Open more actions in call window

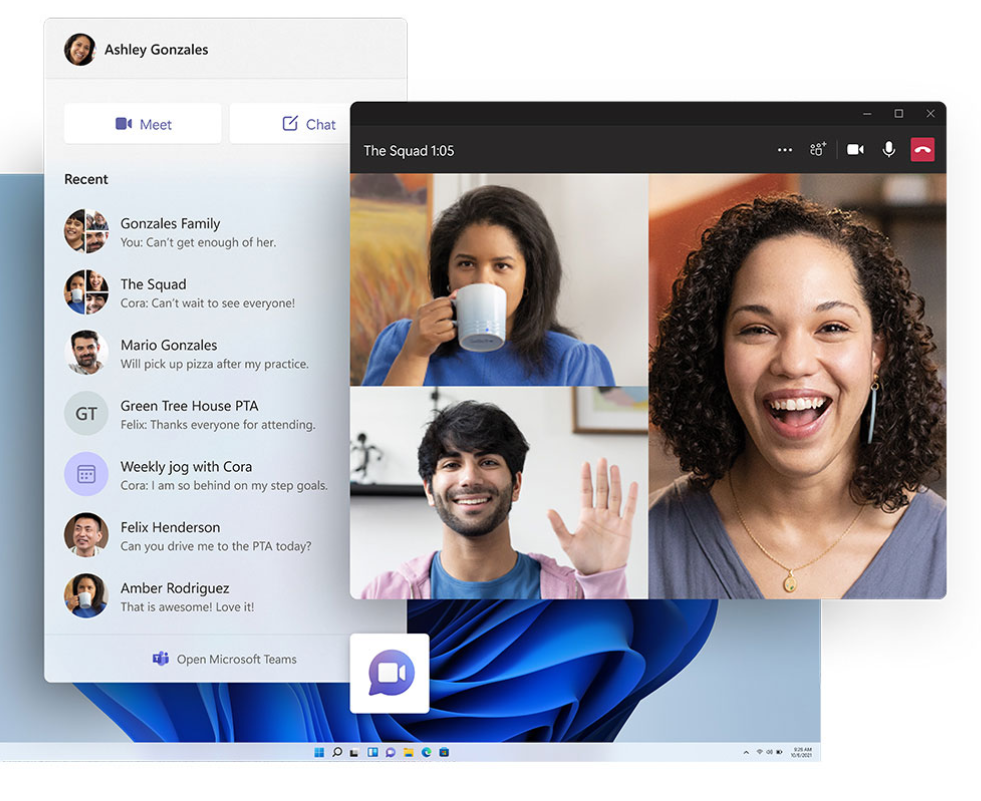point(785,150)
